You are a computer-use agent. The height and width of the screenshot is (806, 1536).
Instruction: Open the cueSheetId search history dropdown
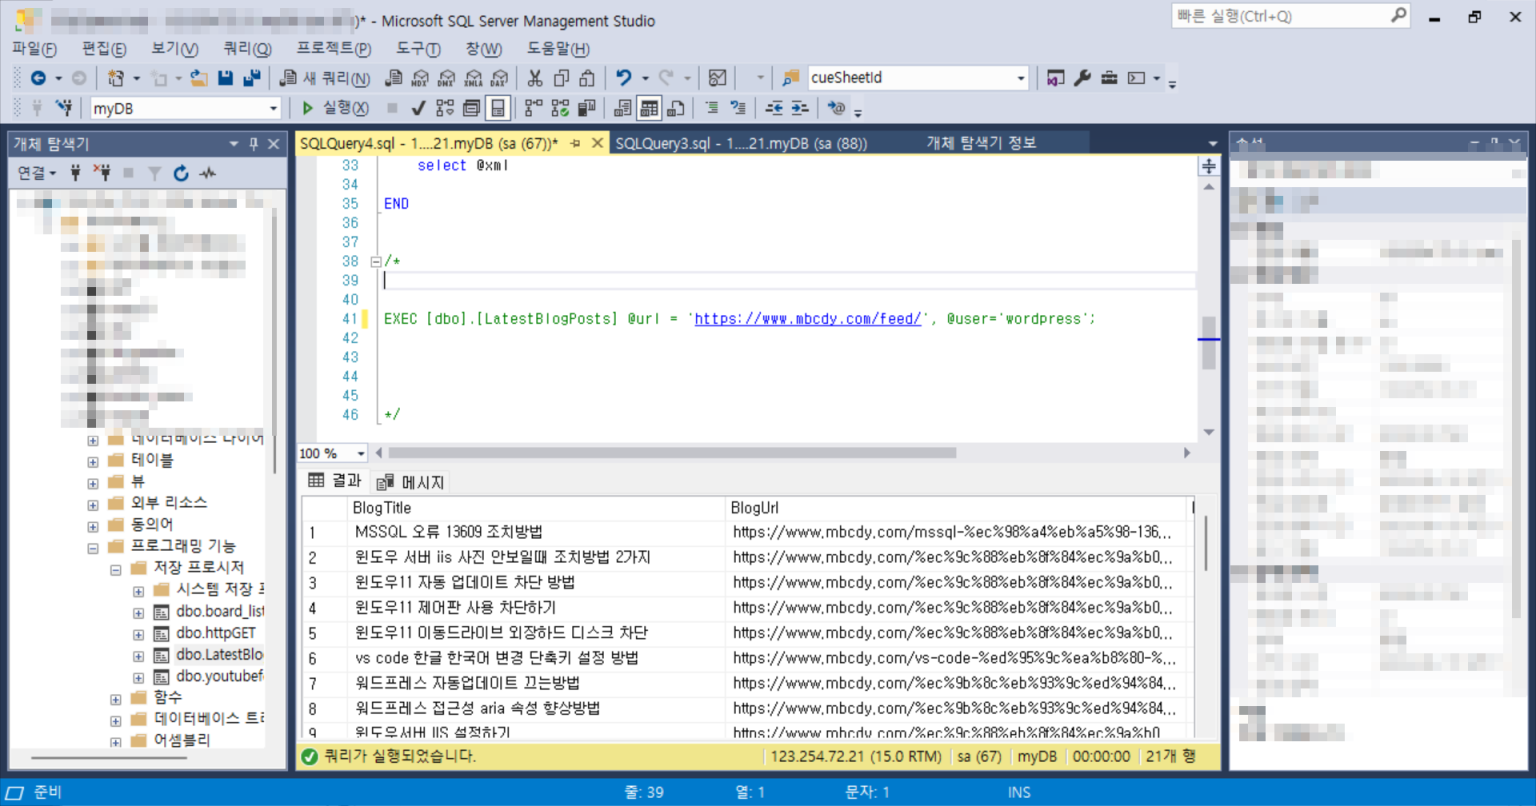point(1020,77)
